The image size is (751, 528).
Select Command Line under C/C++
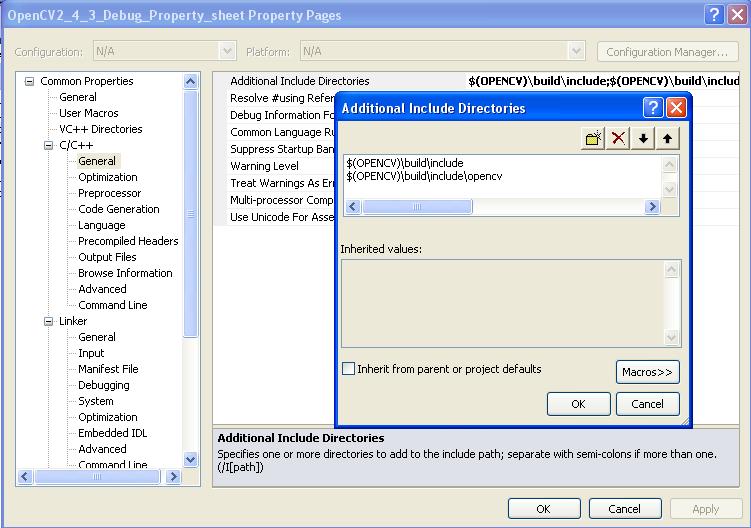coord(113,305)
